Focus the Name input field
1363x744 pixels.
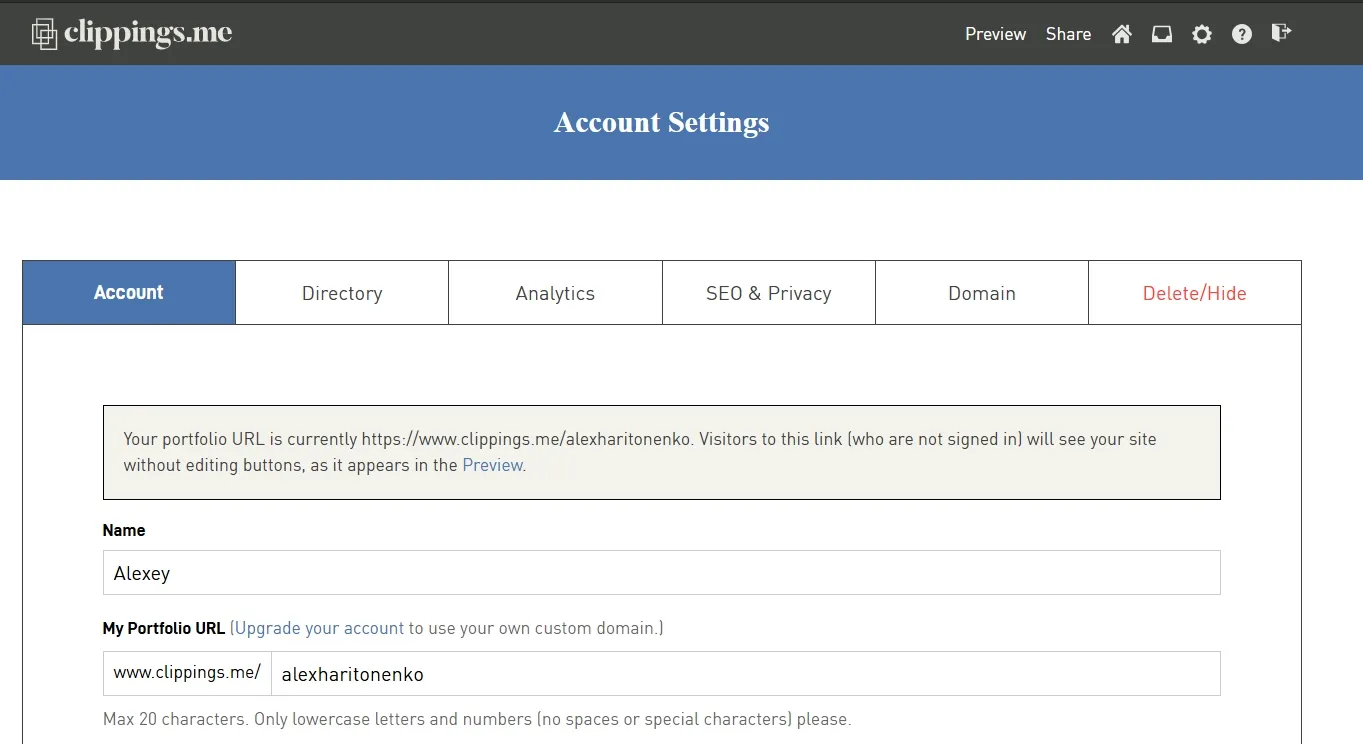coord(661,573)
